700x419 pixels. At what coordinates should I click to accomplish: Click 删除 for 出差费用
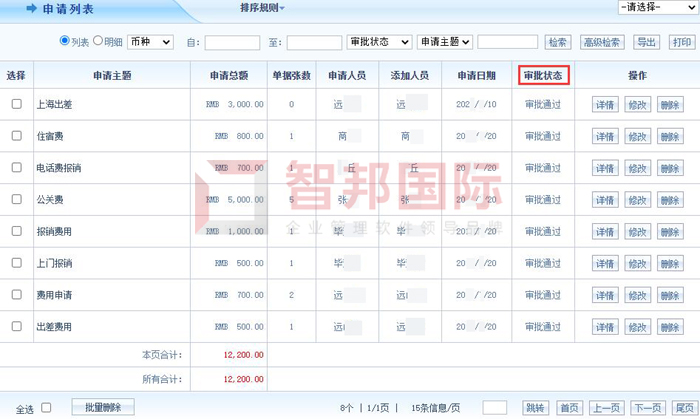coord(670,327)
